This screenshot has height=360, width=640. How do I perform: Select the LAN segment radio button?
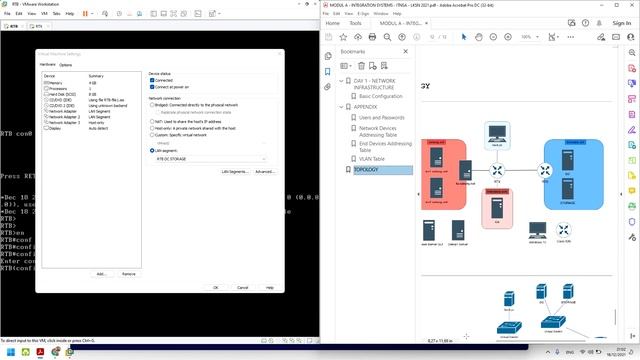pos(152,151)
